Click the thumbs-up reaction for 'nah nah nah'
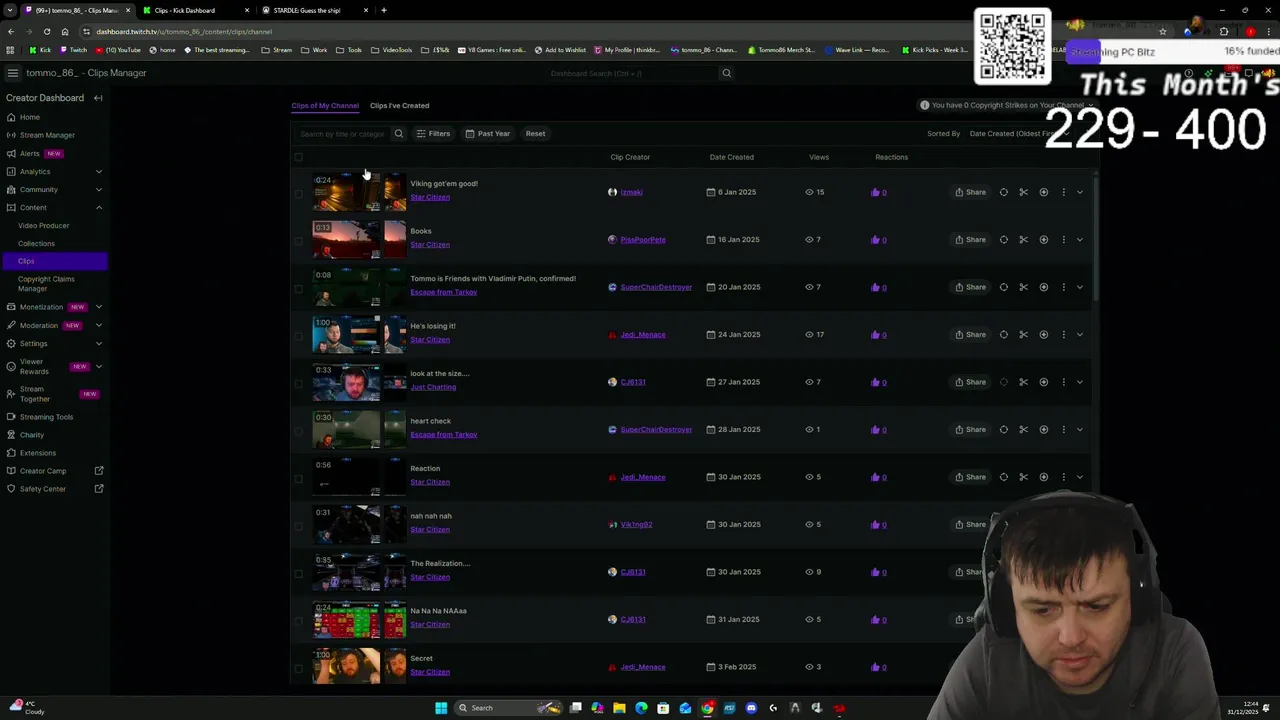The image size is (1280, 720). 875,525
